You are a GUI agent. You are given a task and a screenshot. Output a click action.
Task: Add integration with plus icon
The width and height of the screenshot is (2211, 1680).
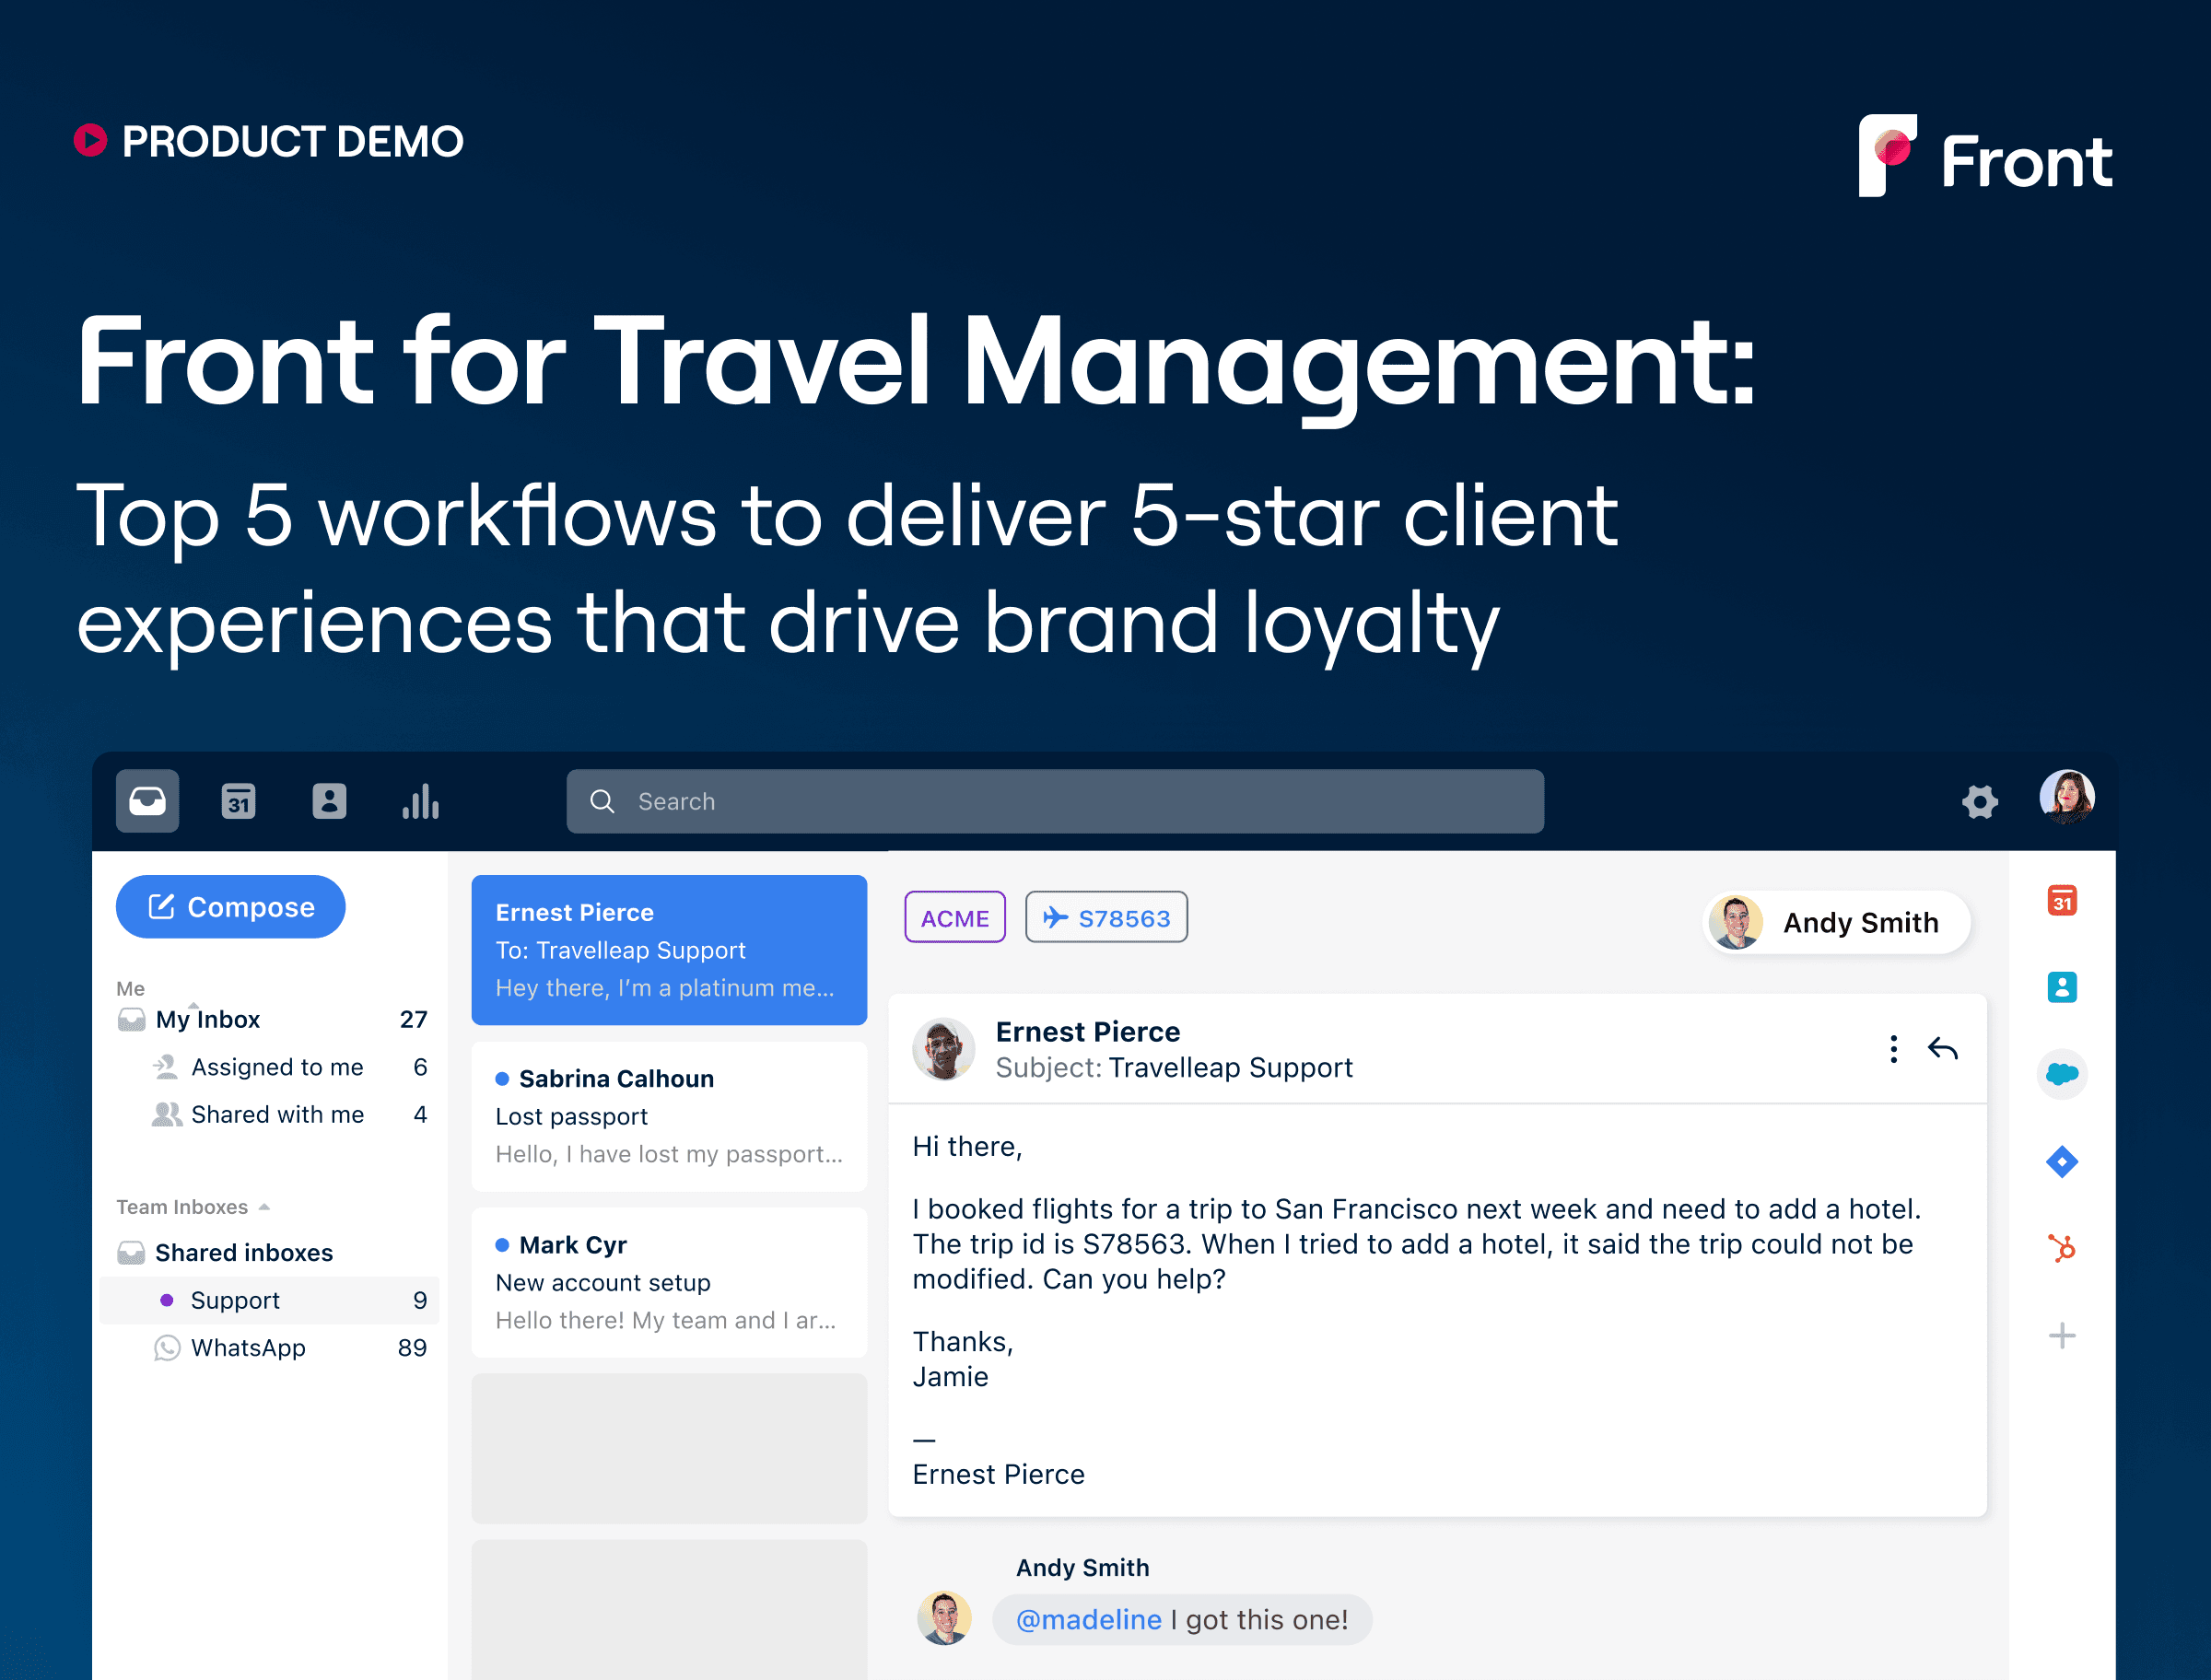[2062, 1336]
